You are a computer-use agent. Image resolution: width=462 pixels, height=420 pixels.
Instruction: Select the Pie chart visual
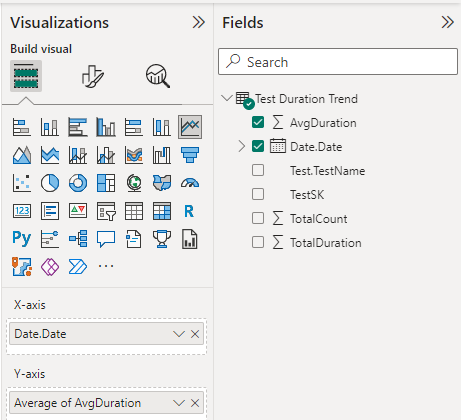point(50,183)
